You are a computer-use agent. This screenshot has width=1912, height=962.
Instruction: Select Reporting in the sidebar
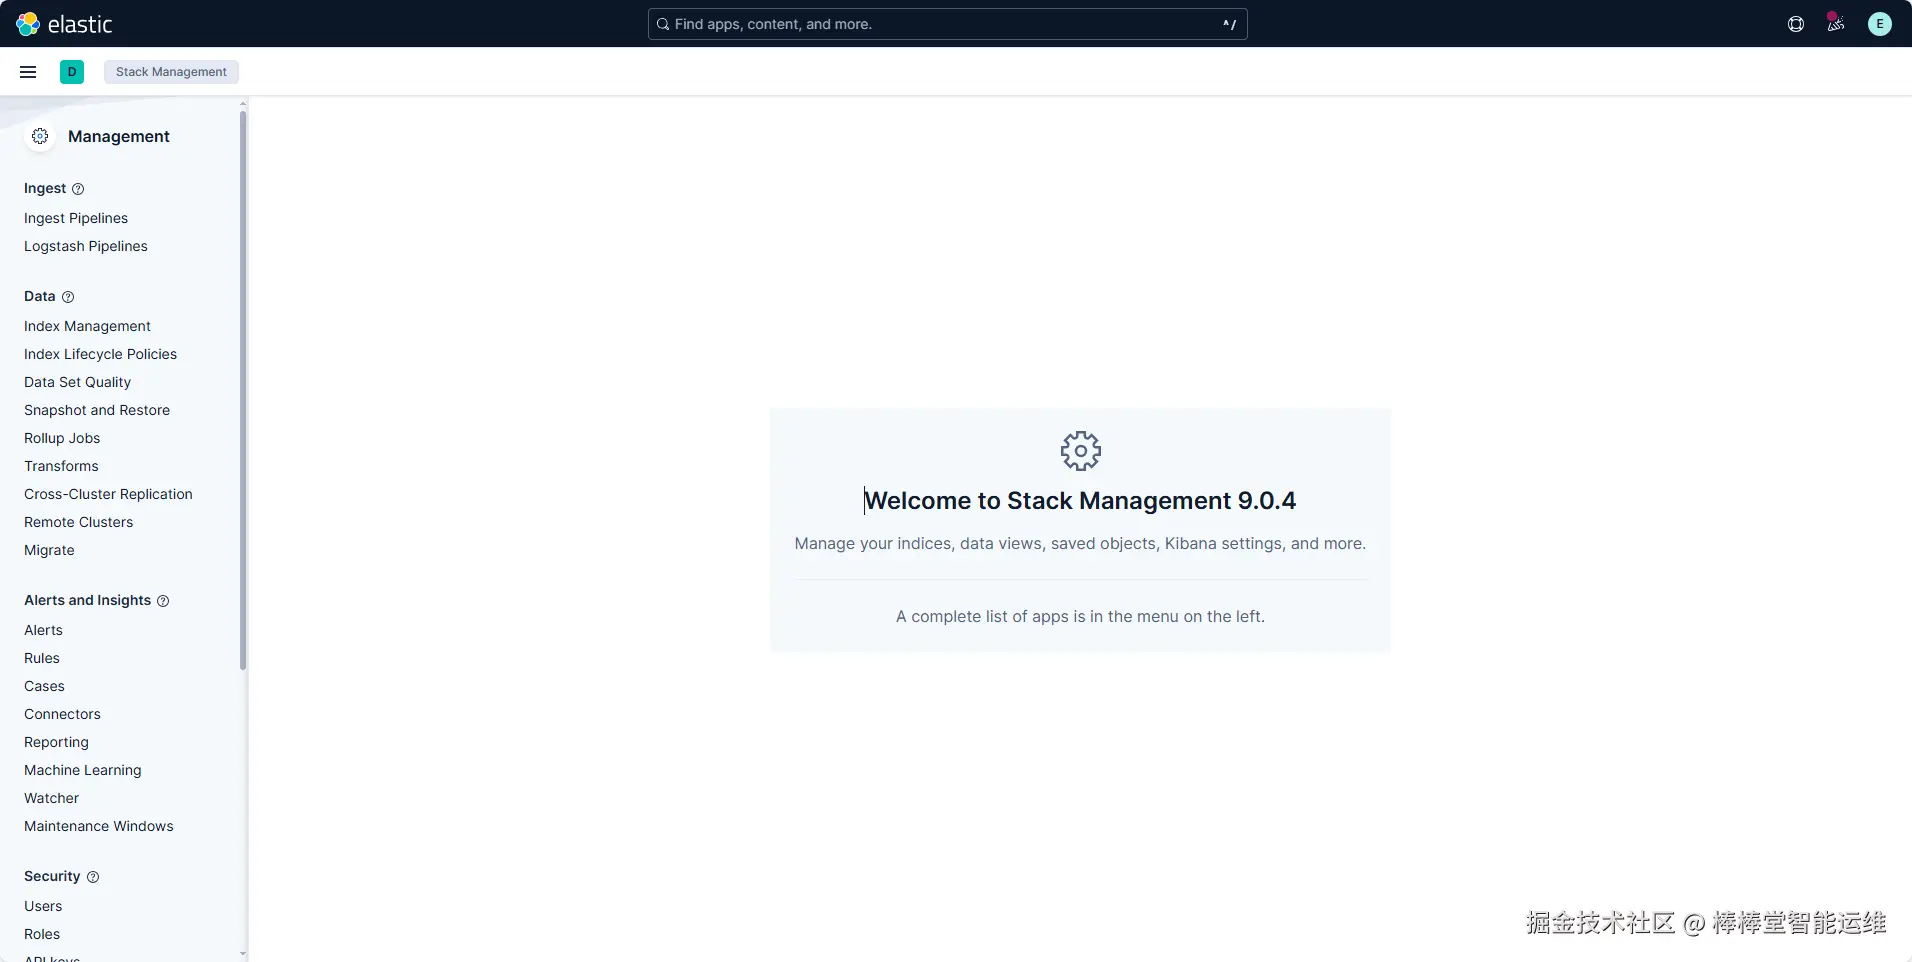click(56, 742)
